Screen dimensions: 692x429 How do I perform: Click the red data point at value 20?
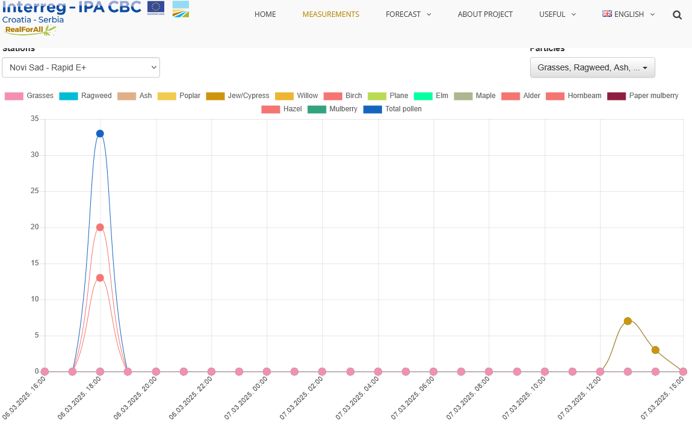pos(100,227)
